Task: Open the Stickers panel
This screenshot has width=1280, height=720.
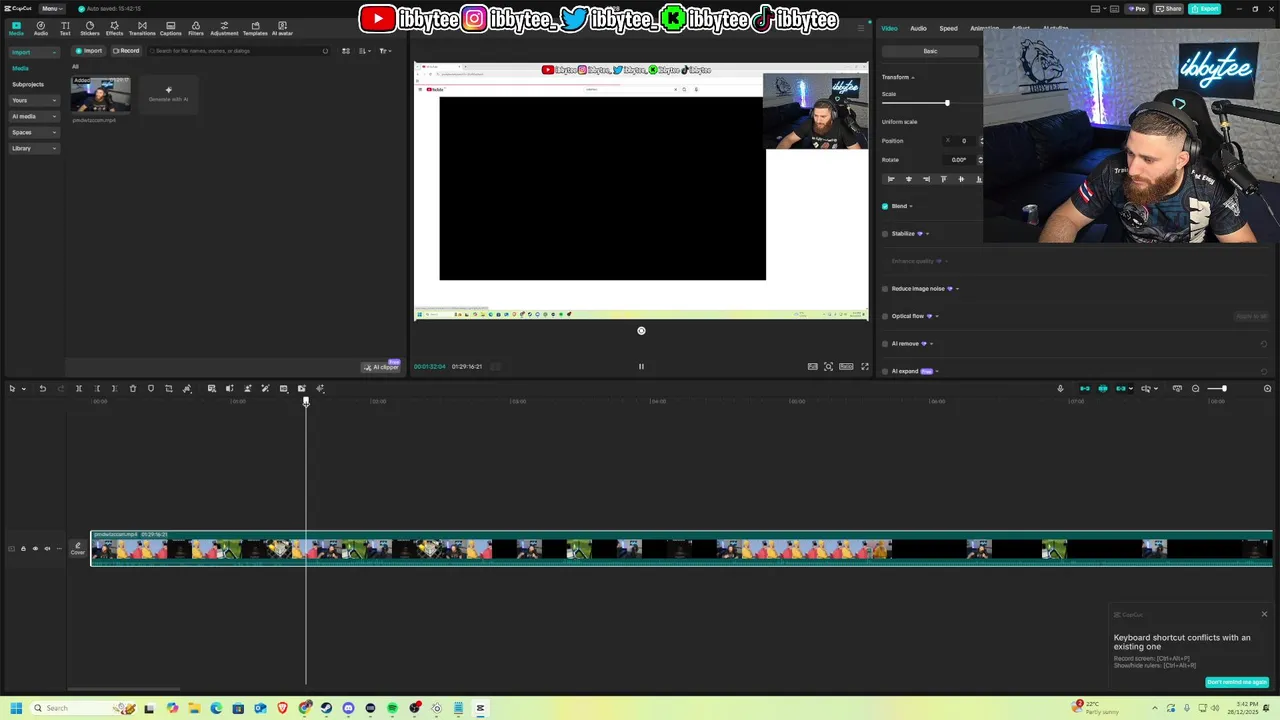Action: pyautogui.click(x=90, y=28)
